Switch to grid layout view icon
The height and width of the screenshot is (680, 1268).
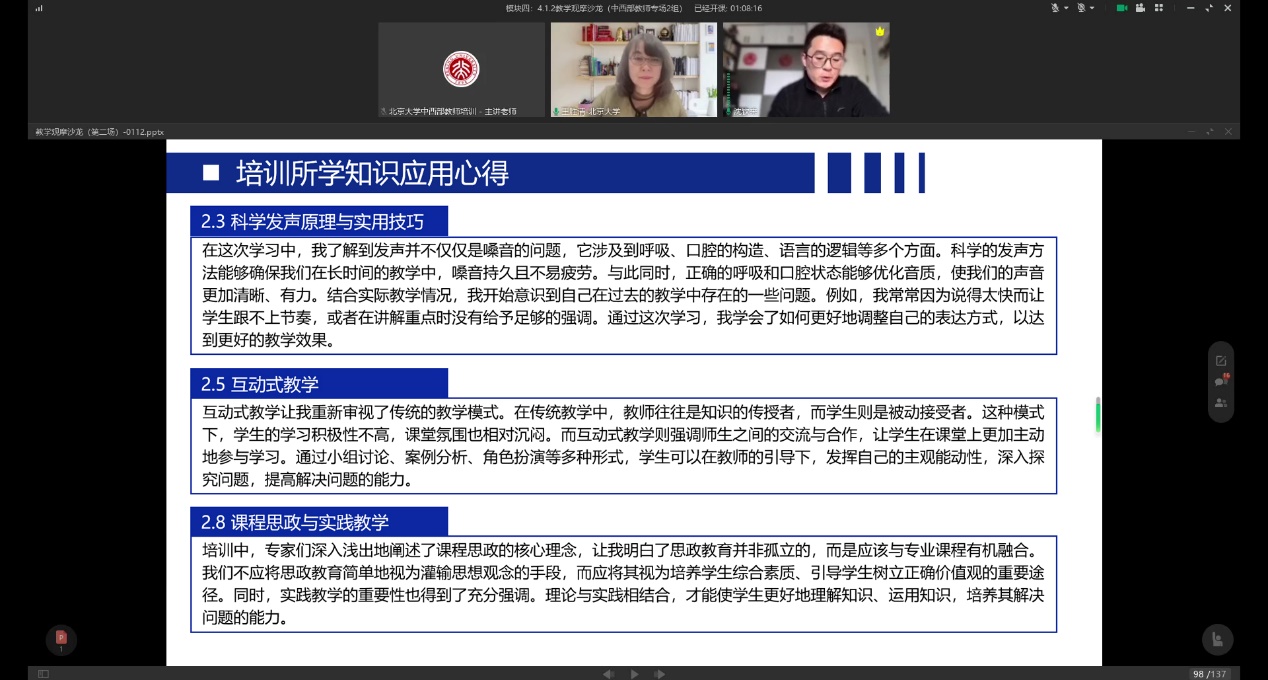click(1159, 8)
